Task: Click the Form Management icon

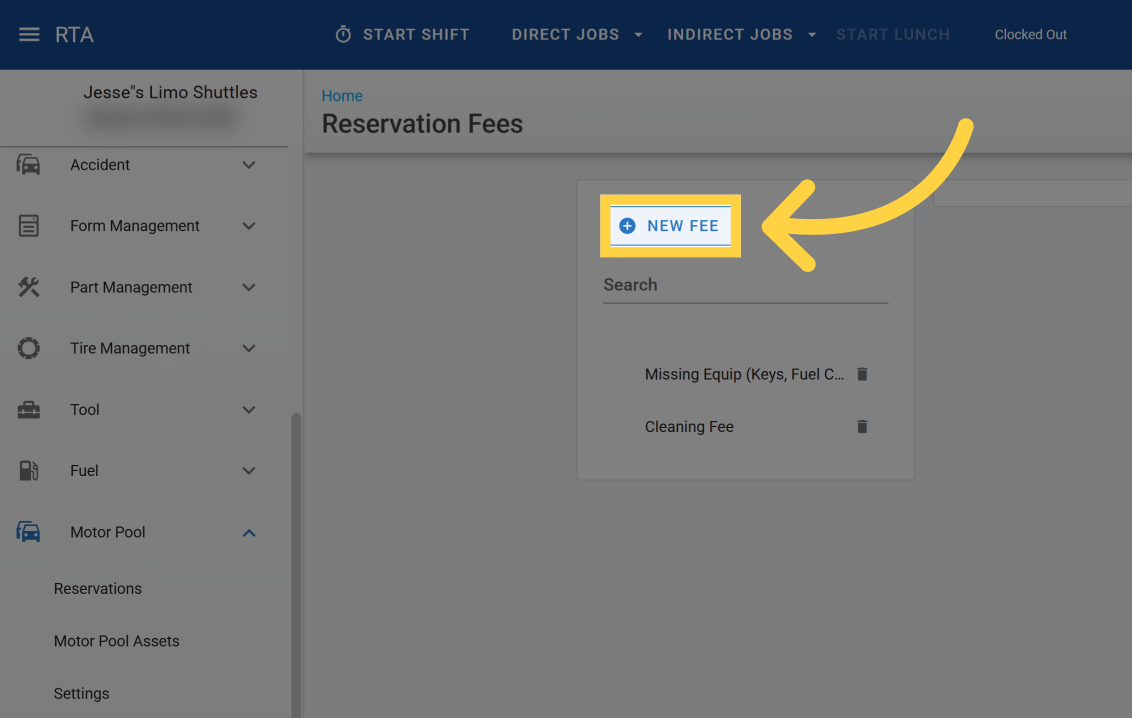Action: pyautogui.click(x=29, y=226)
